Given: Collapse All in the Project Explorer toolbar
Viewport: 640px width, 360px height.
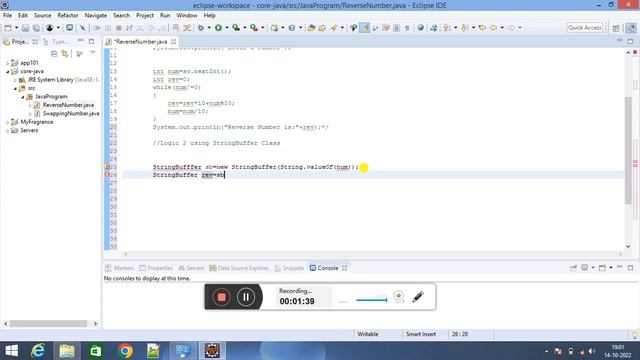Looking at the screenshot, I should [54, 53].
